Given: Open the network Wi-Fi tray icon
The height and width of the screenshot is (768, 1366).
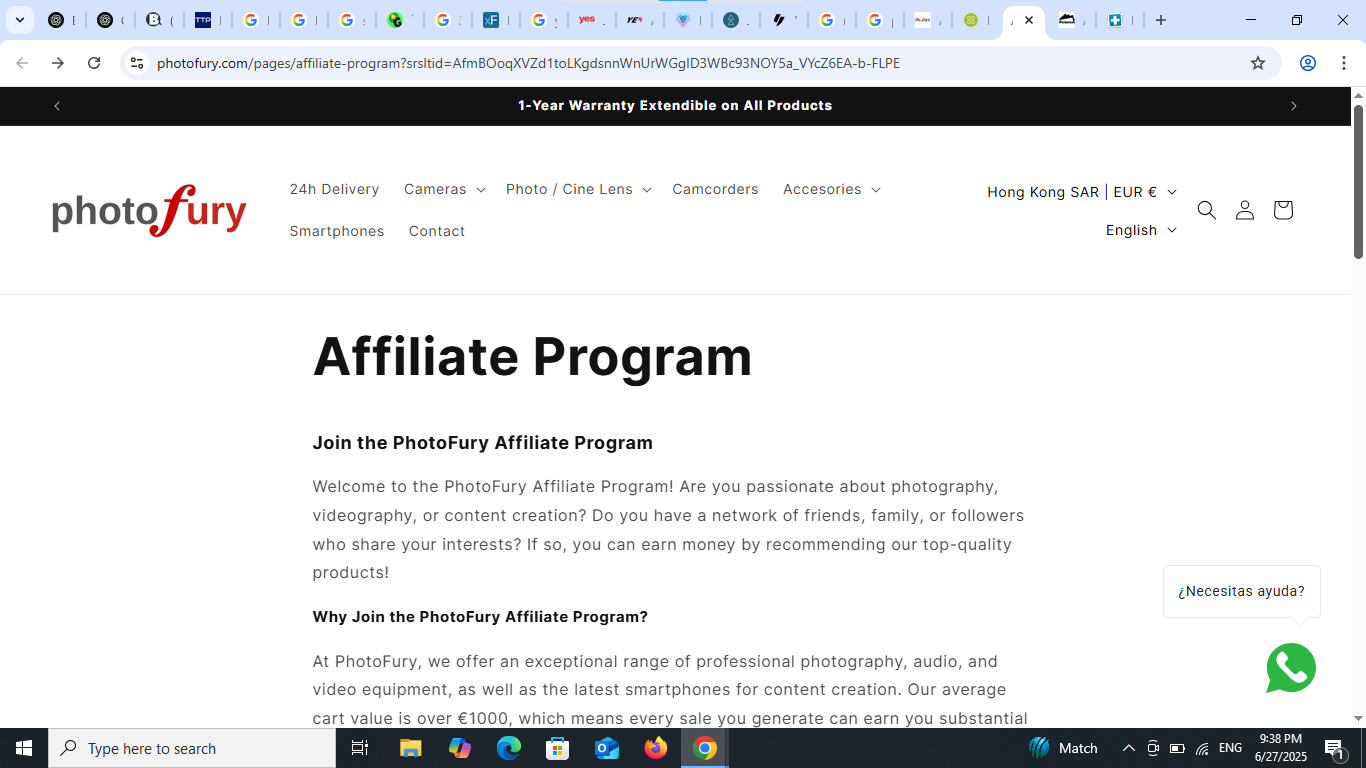Looking at the screenshot, I should 1202,748.
